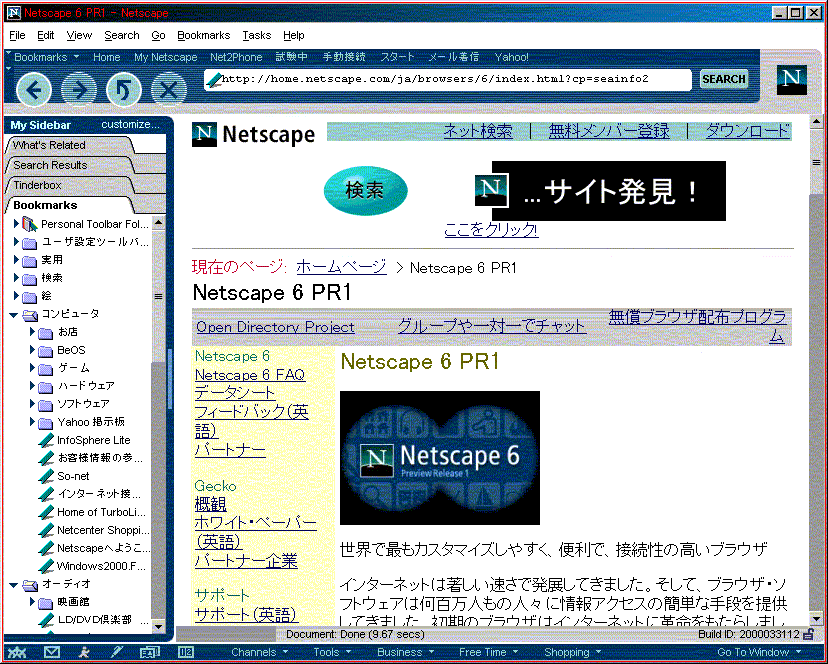This screenshot has width=828, height=664.
Task: Click the page scrollbar up arrow
Action: [x=815, y=122]
